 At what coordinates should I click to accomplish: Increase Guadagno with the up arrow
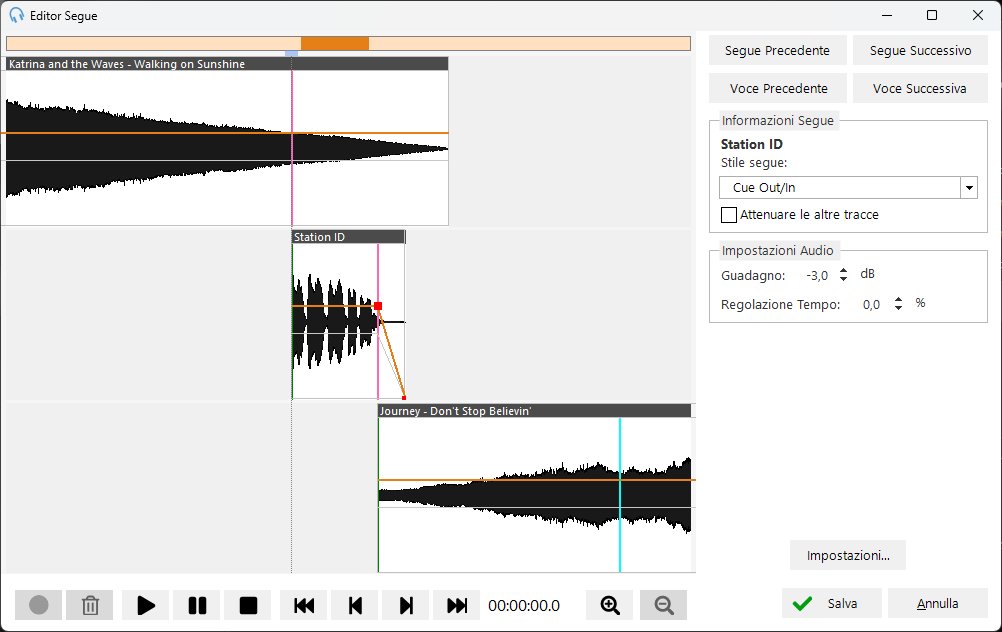844,270
